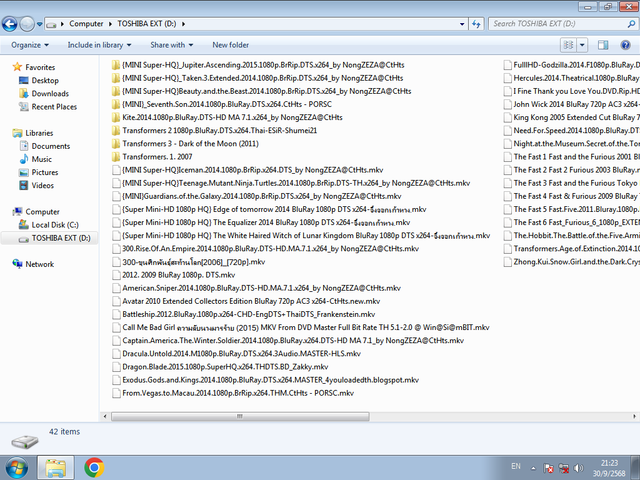Viewport: 640px width, 480px height.
Task: Select TOSHIBA EXT (D:) in navigation pane
Action: [61, 238]
